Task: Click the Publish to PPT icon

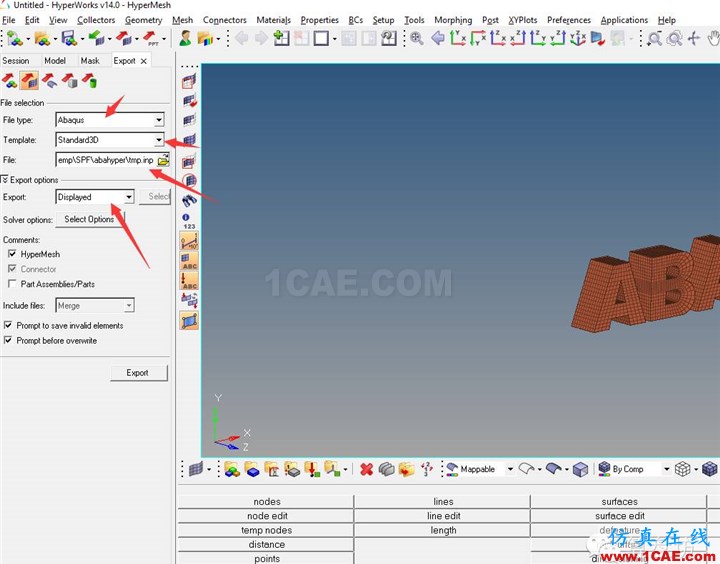Action: [151, 39]
